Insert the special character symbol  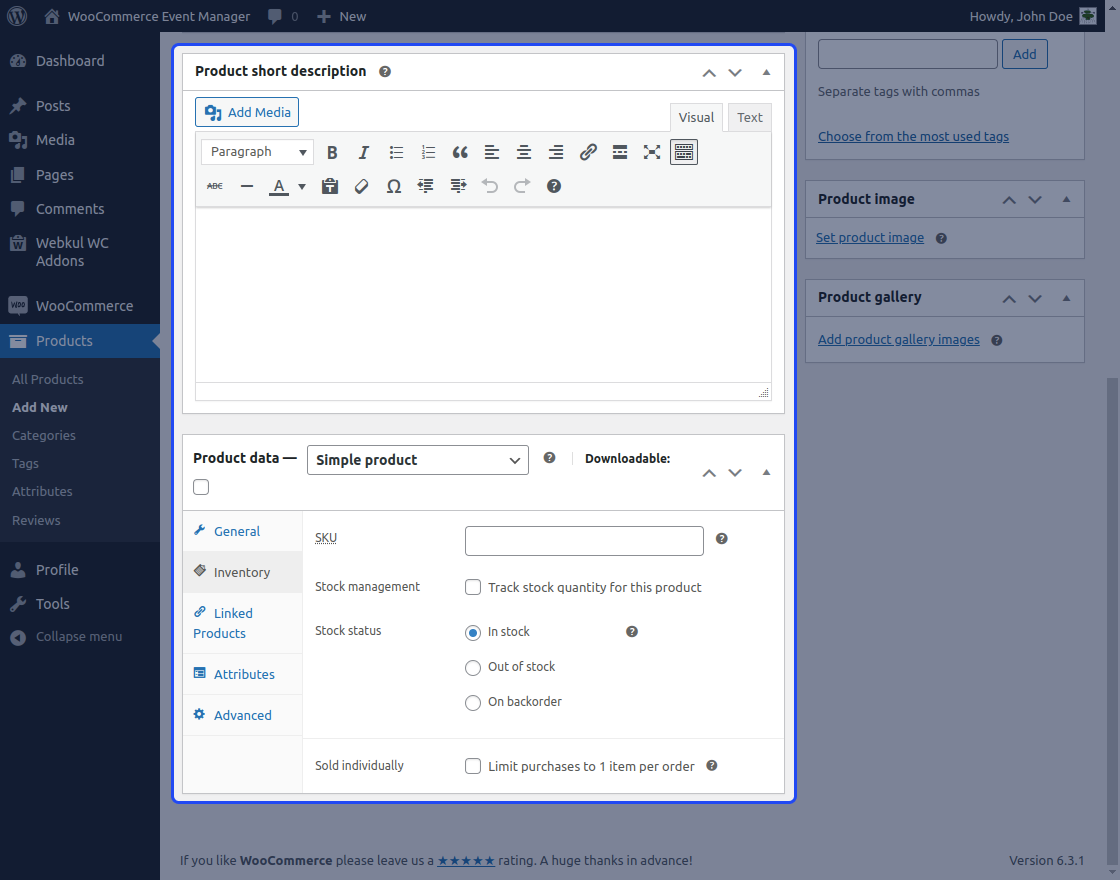(393, 186)
